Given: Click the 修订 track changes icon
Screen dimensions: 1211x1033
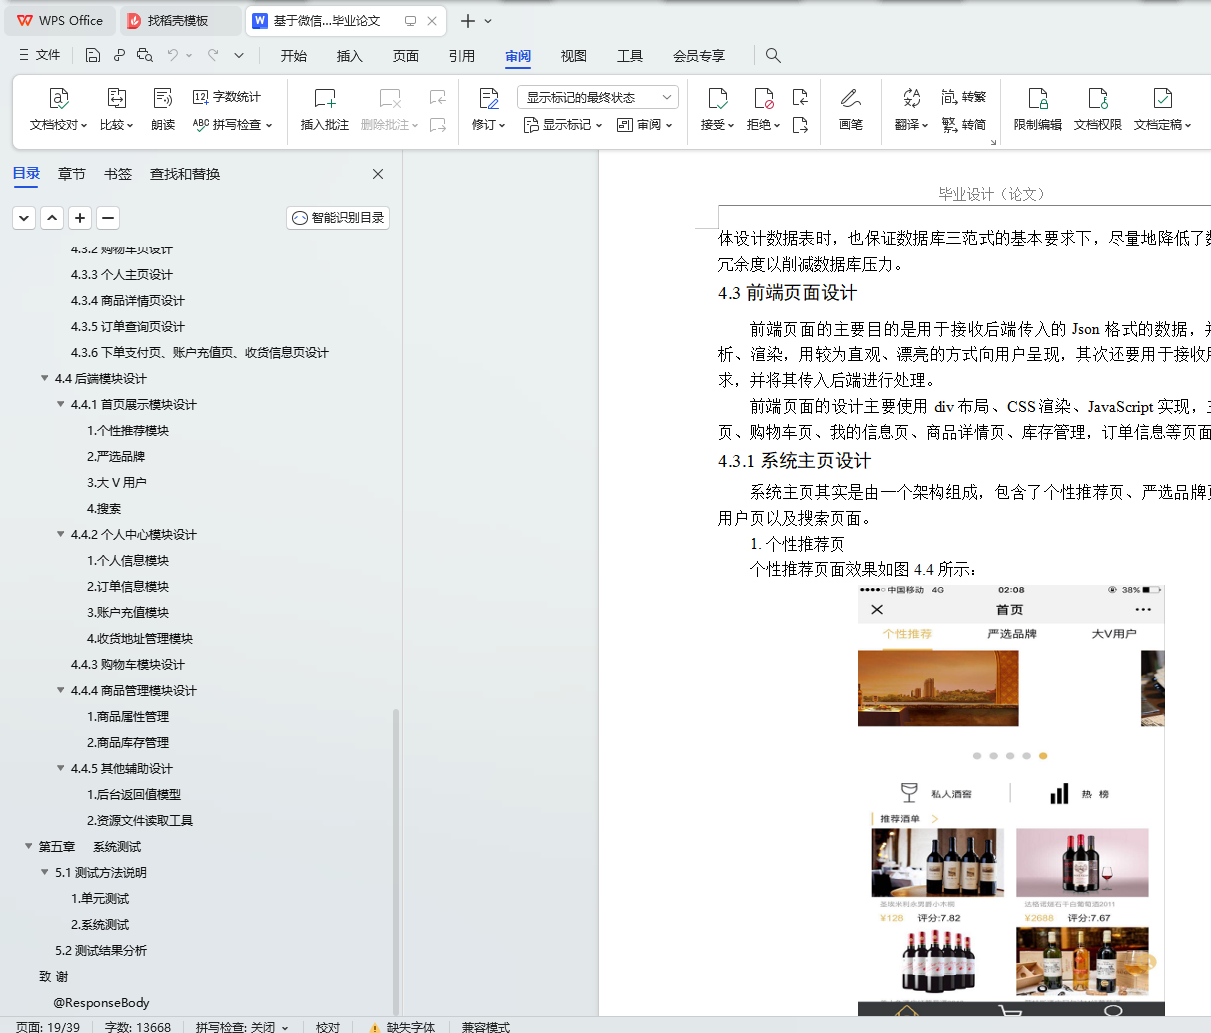Looking at the screenshot, I should pyautogui.click(x=489, y=98).
